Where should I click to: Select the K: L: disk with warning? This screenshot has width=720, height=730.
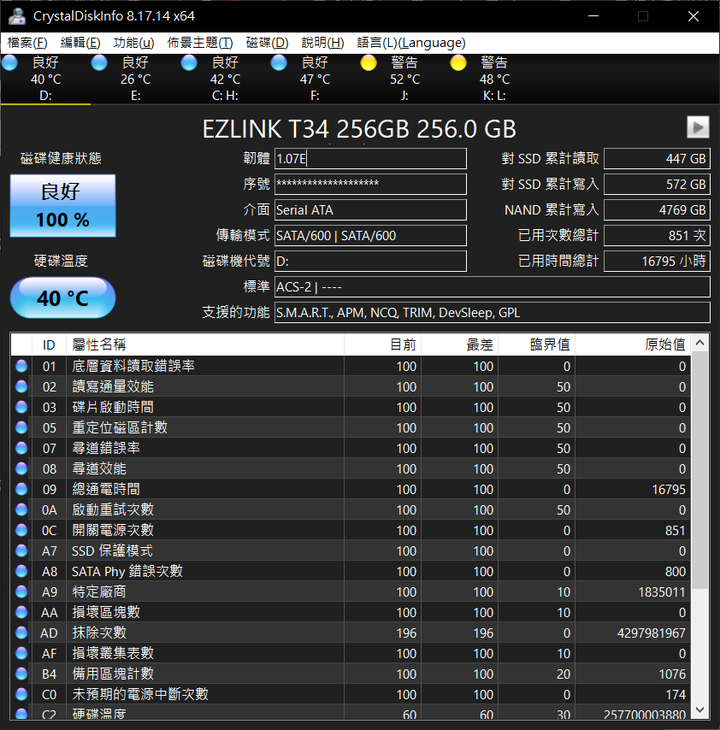click(x=495, y=79)
